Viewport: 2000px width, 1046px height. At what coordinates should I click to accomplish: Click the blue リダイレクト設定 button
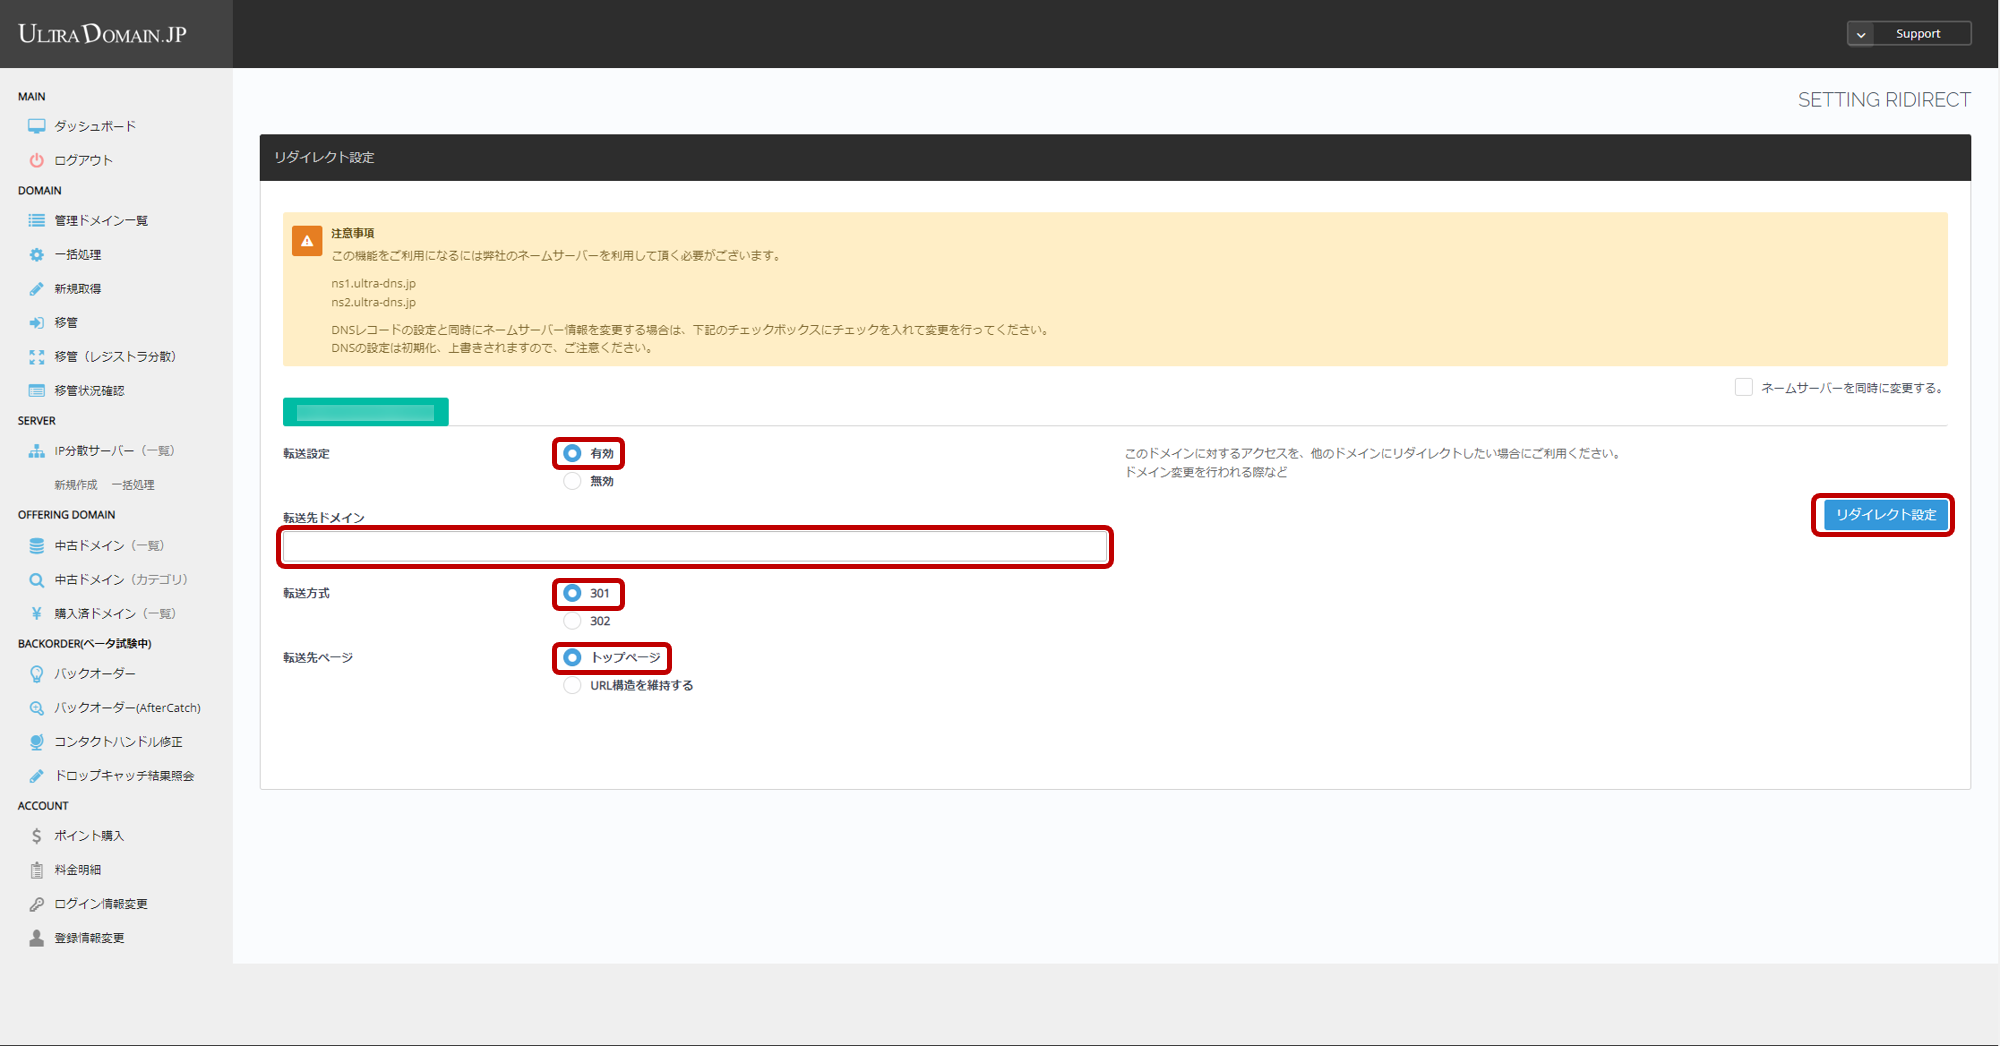point(1885,515)
